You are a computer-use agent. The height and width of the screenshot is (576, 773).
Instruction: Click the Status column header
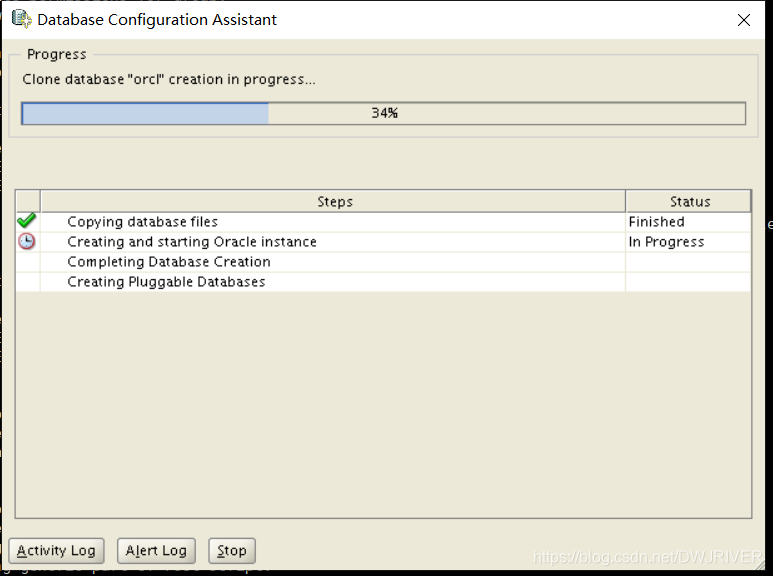click(689, 201)
